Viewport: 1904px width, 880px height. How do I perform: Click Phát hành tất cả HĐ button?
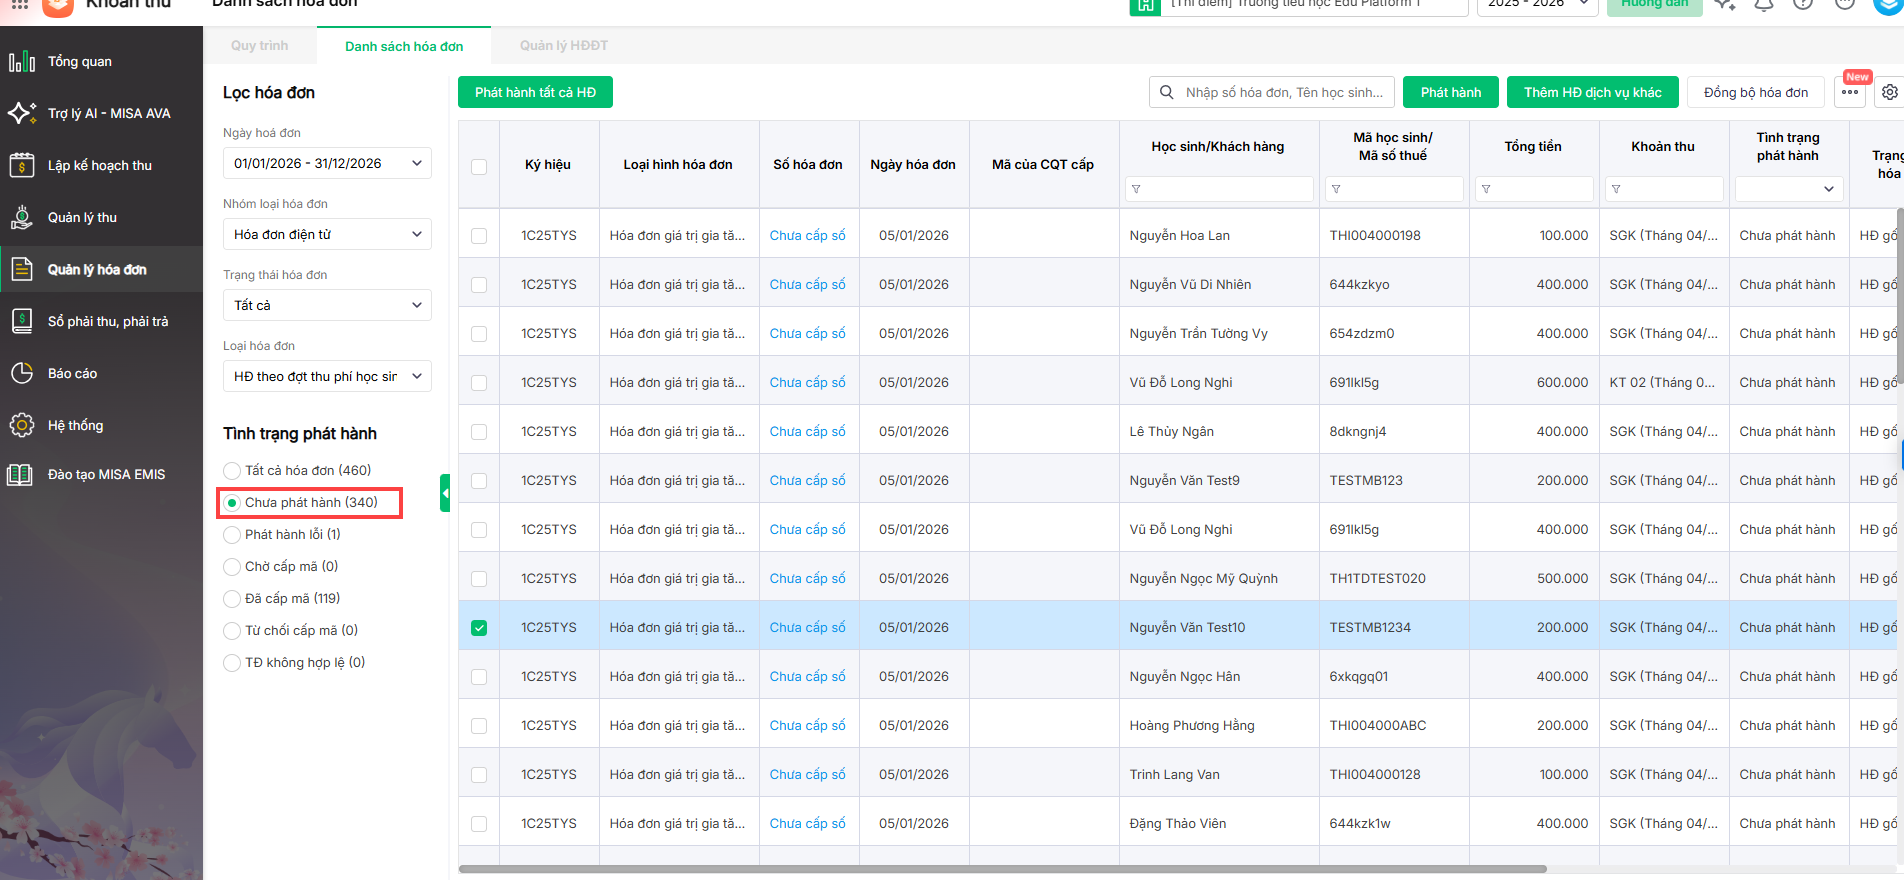pos(535,92)
